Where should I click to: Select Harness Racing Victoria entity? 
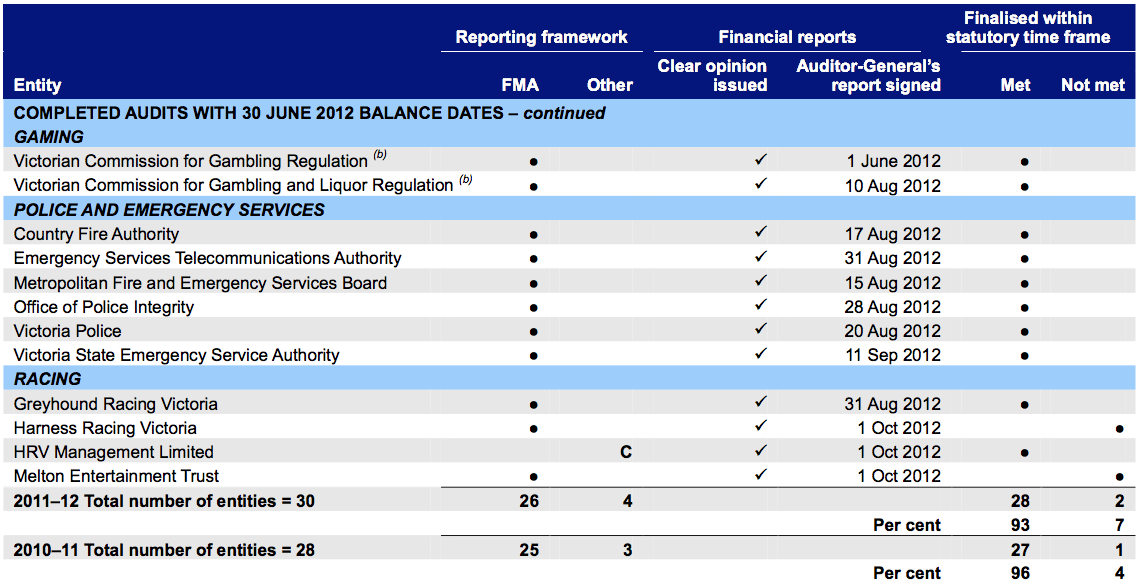105,428
